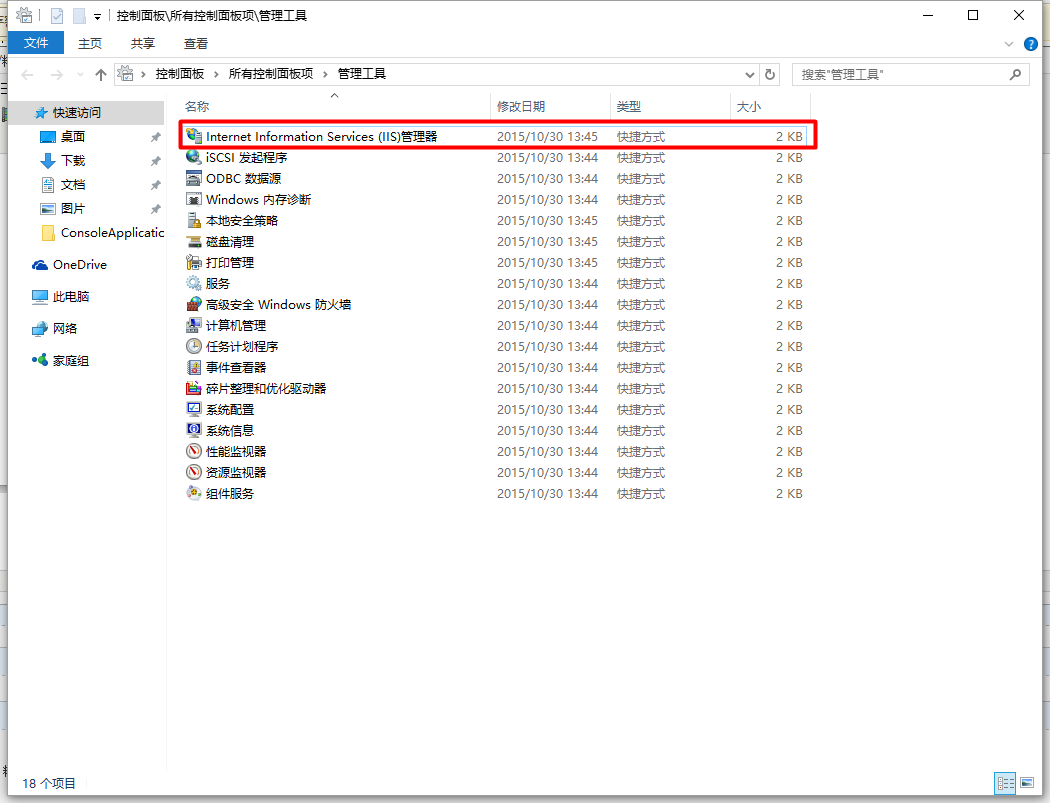This screenshot has width=1050, height=803.
Task: Expand the ribbon with the chevron
Action: tap(1010, 43)
